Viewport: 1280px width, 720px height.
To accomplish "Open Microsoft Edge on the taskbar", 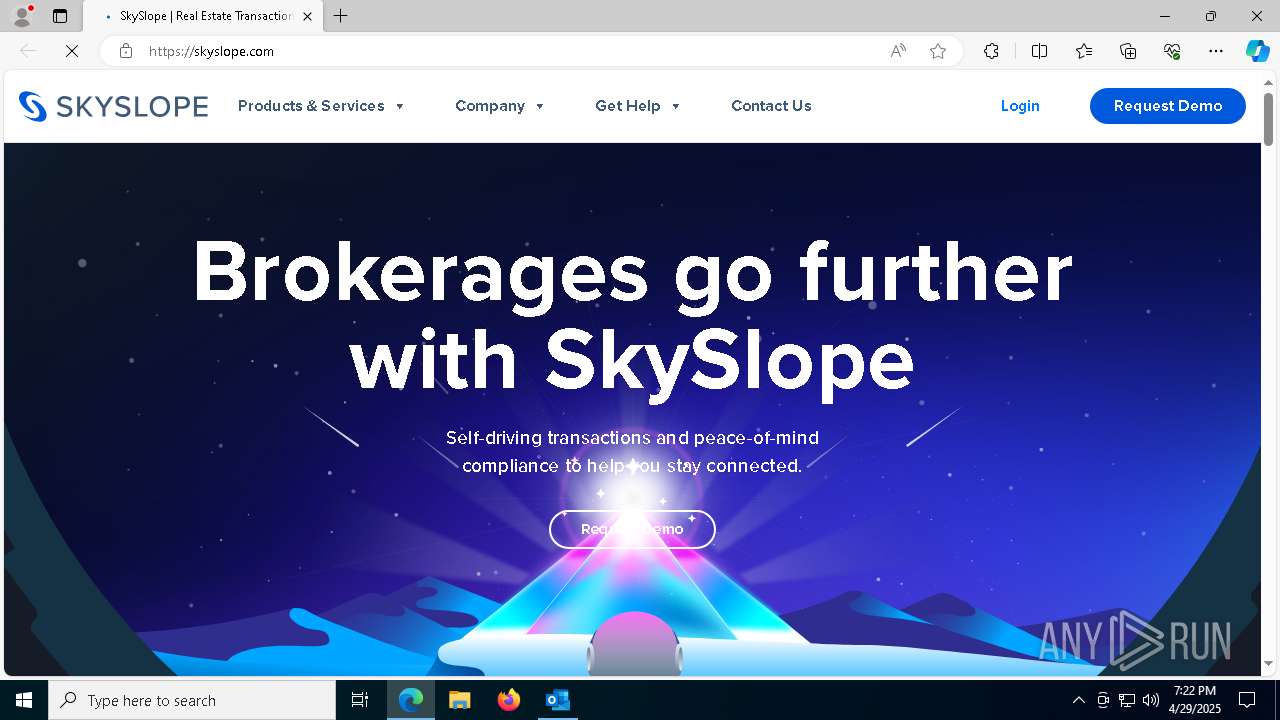I will (x=411, y=700).
